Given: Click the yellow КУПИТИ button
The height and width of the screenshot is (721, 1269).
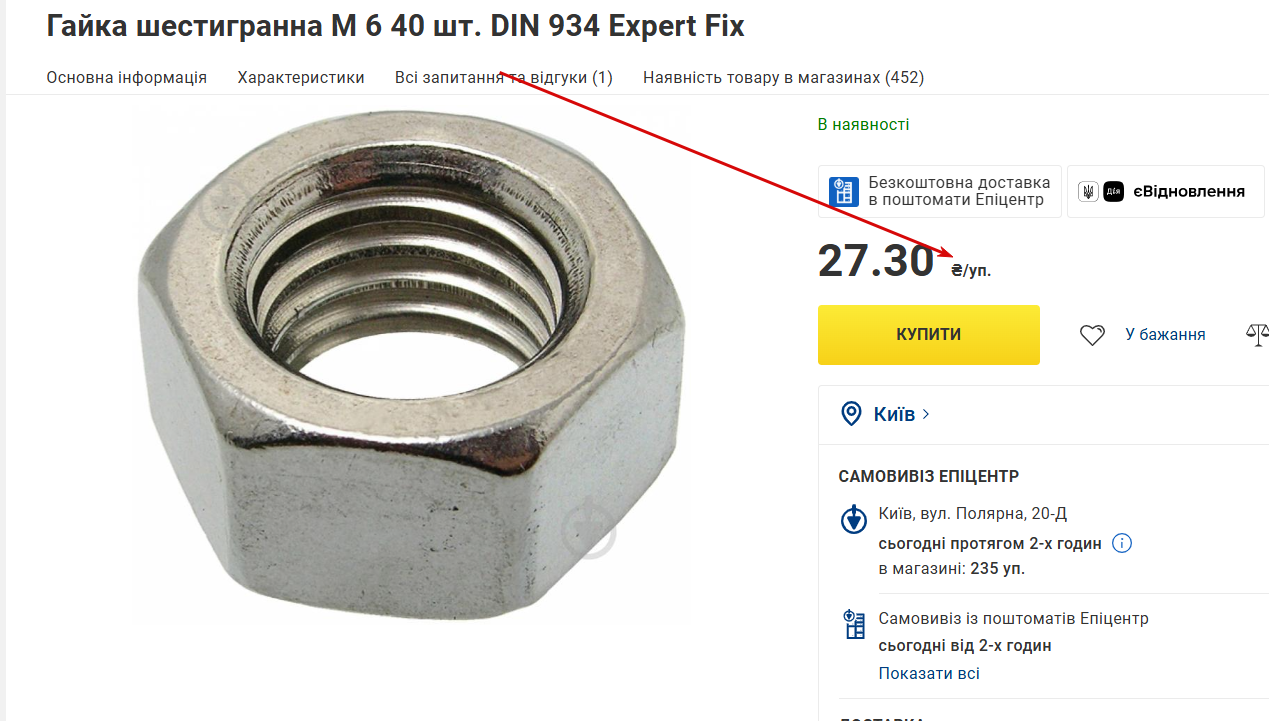Looking at the screenshot, I should tap(929, 335).
